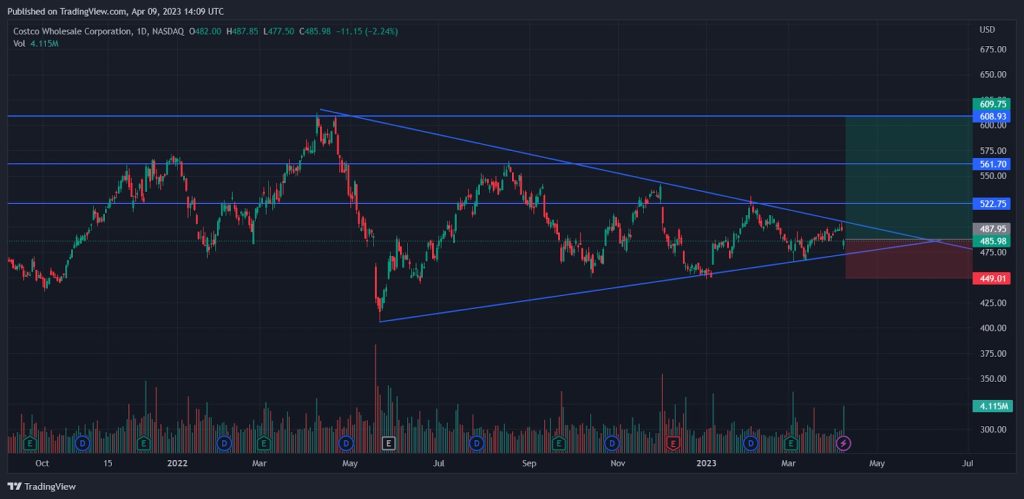Screen dimensions: 1024x499
Task: Click the 350.00 price axis label
Action: click(992, 379)
